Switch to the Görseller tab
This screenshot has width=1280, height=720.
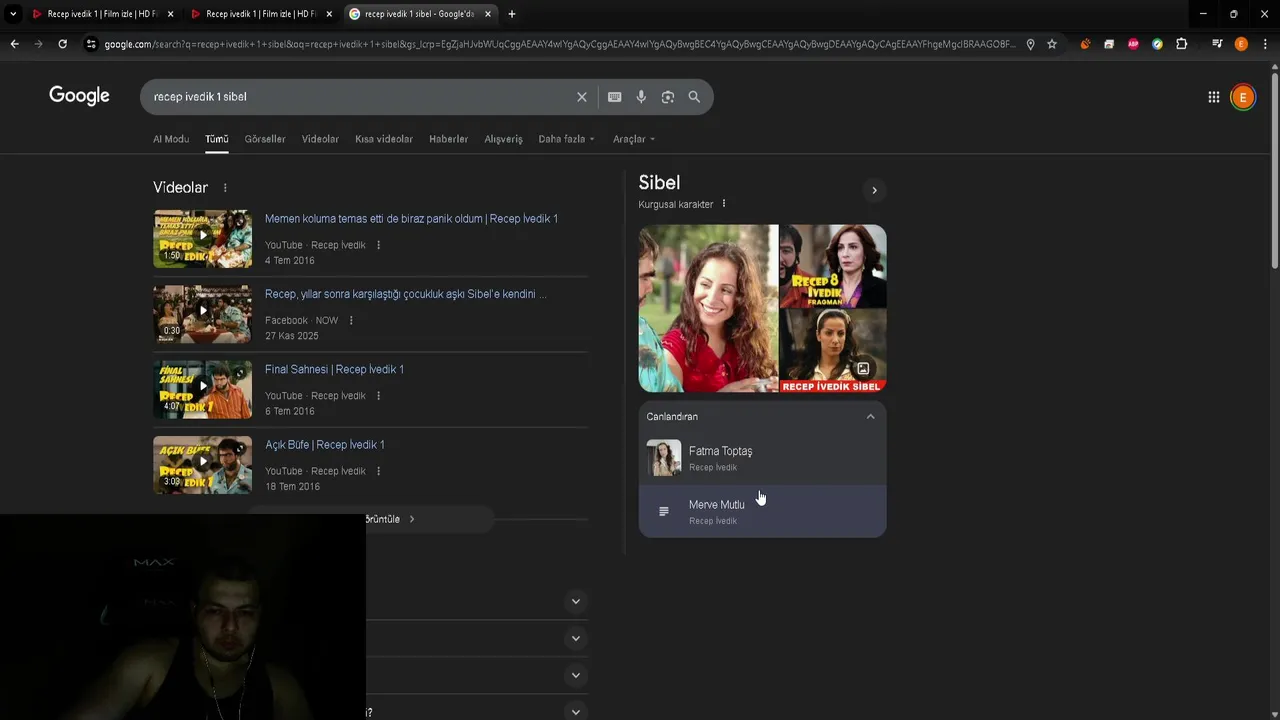click(x=265, y=139)
